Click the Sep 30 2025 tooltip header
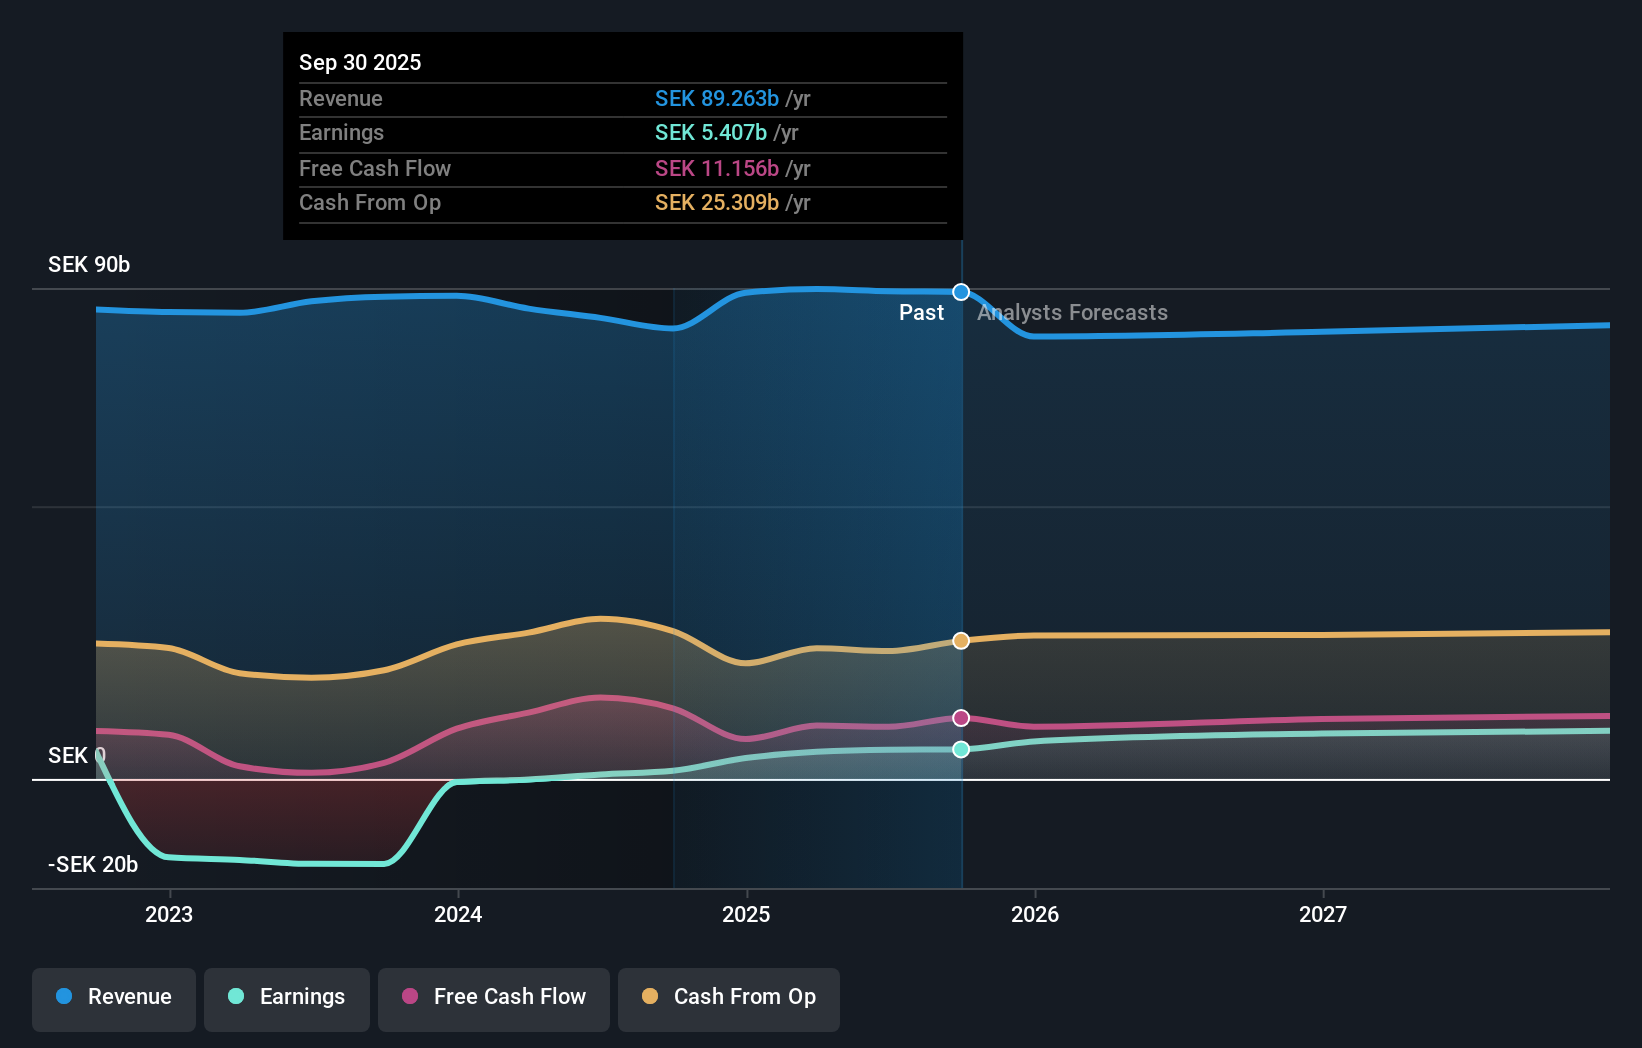1642x1048 pixels. pyautogui.click(x=360, y=62)
